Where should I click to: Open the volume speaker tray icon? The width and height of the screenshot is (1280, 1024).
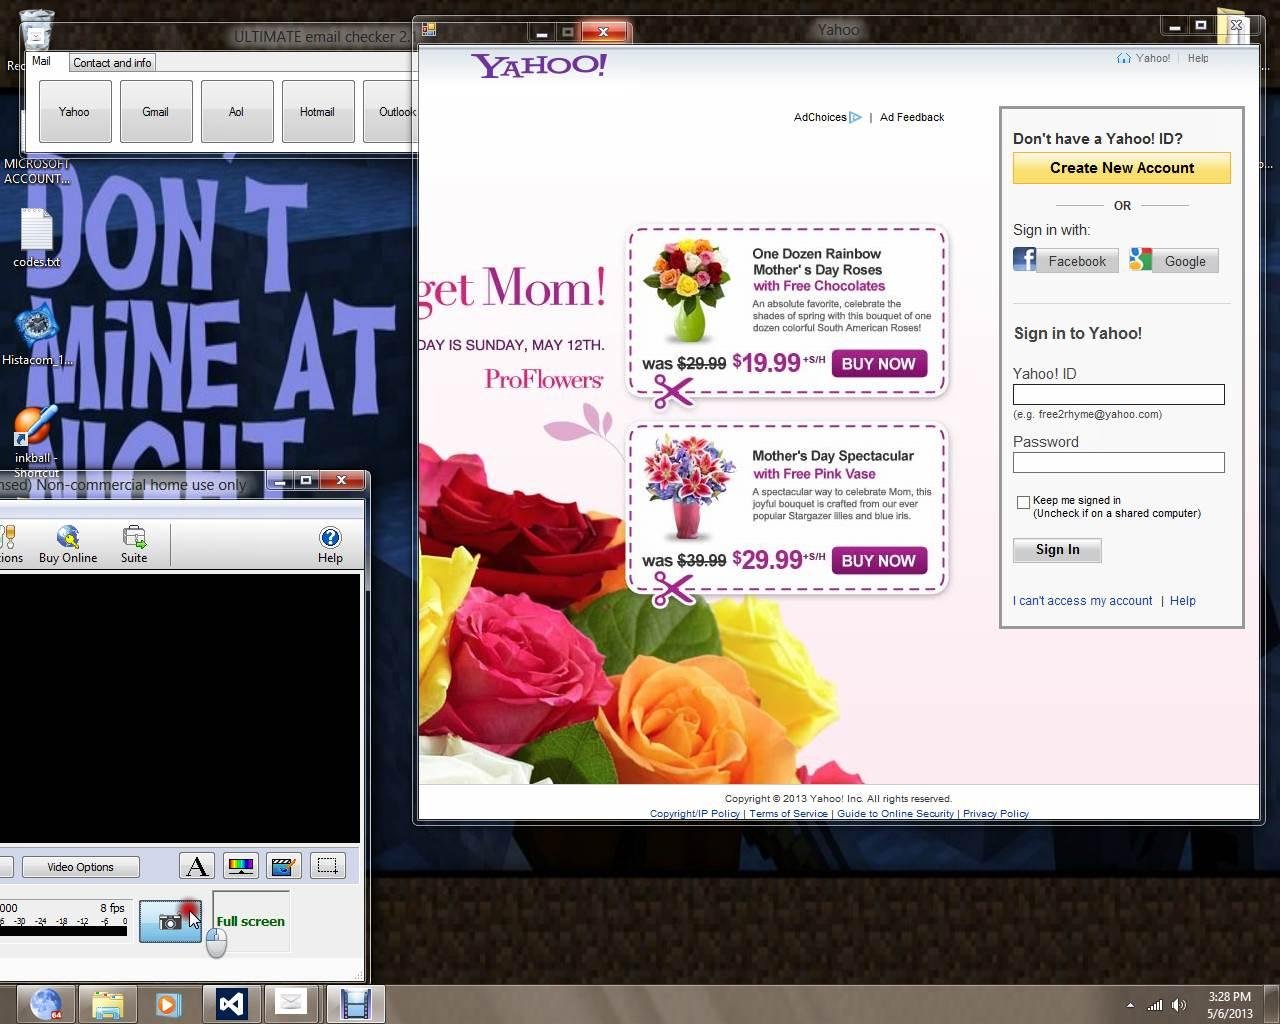[1179, 1005]
